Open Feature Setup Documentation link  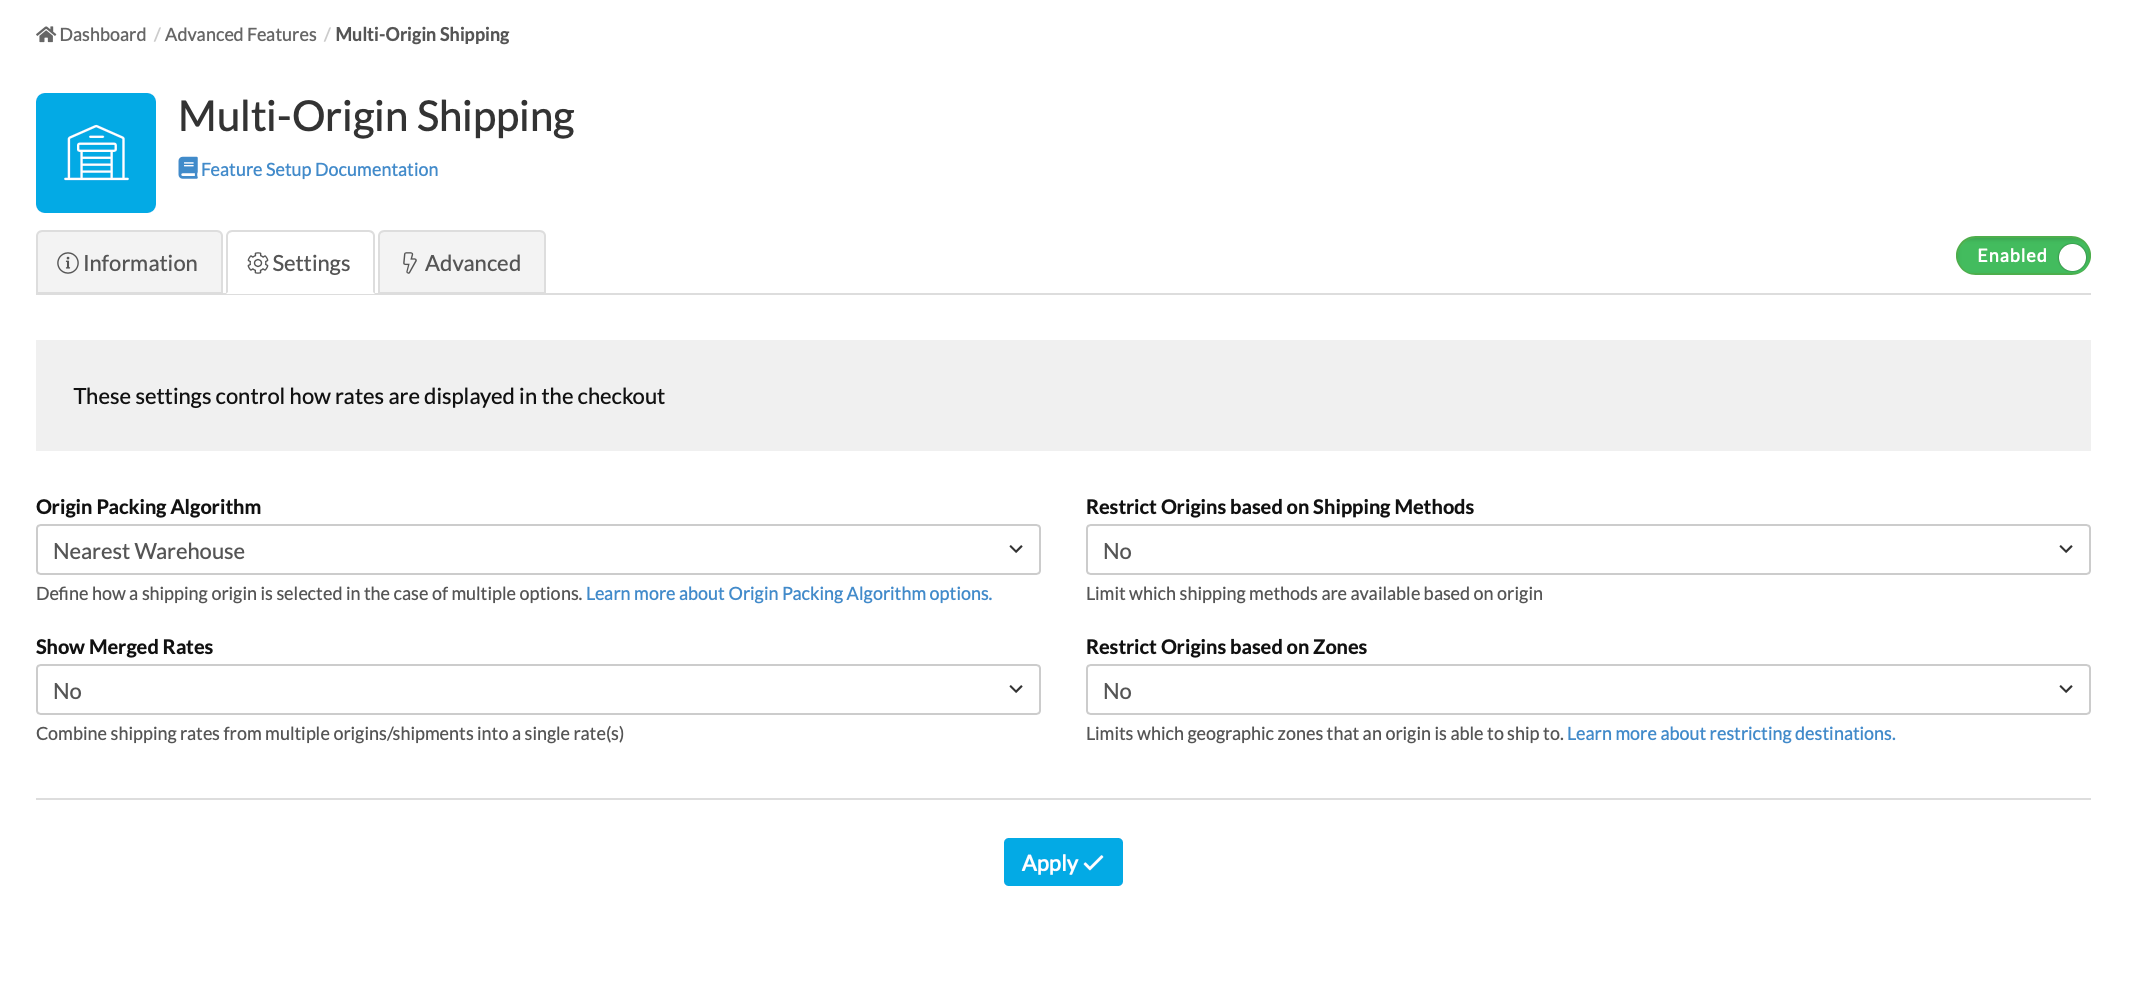click(319, 170)
